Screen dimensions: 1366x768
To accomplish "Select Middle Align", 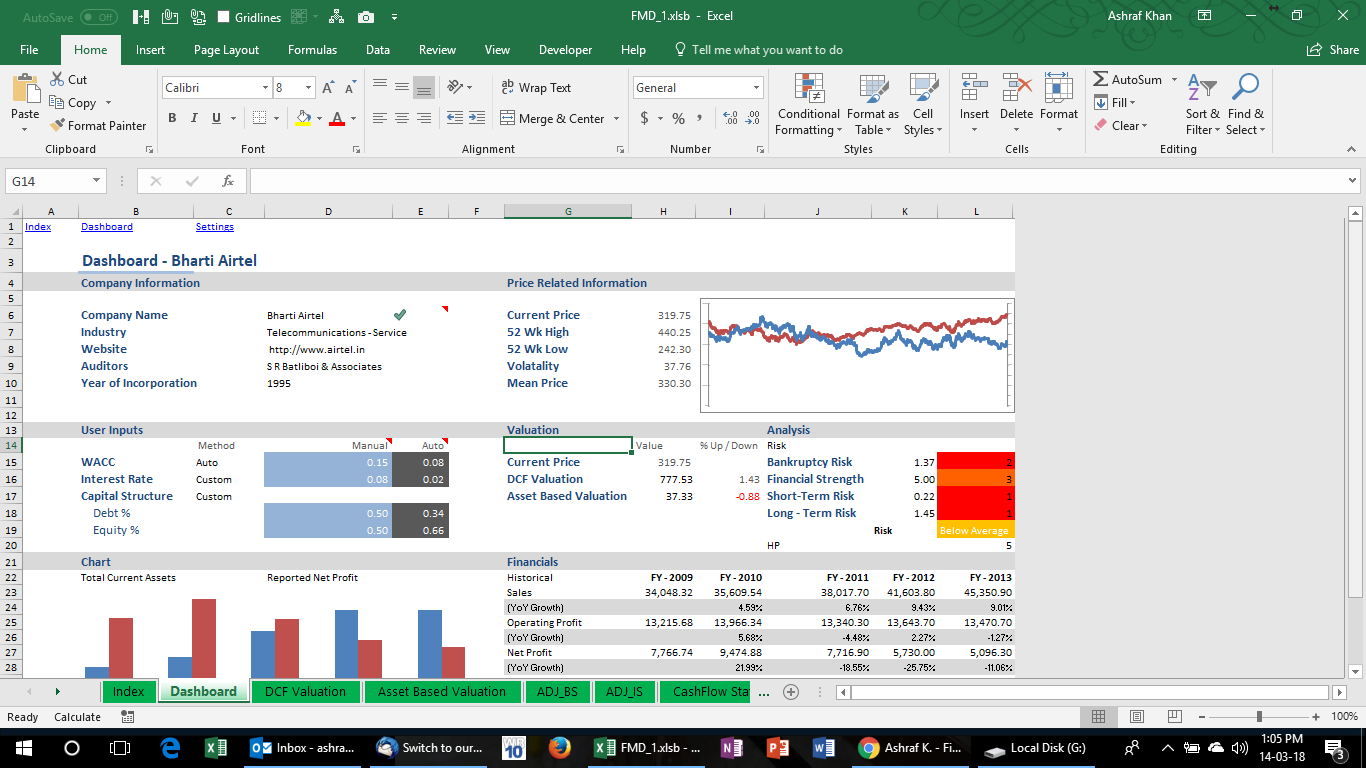I will pyautogui.click(x=402, y=87).
